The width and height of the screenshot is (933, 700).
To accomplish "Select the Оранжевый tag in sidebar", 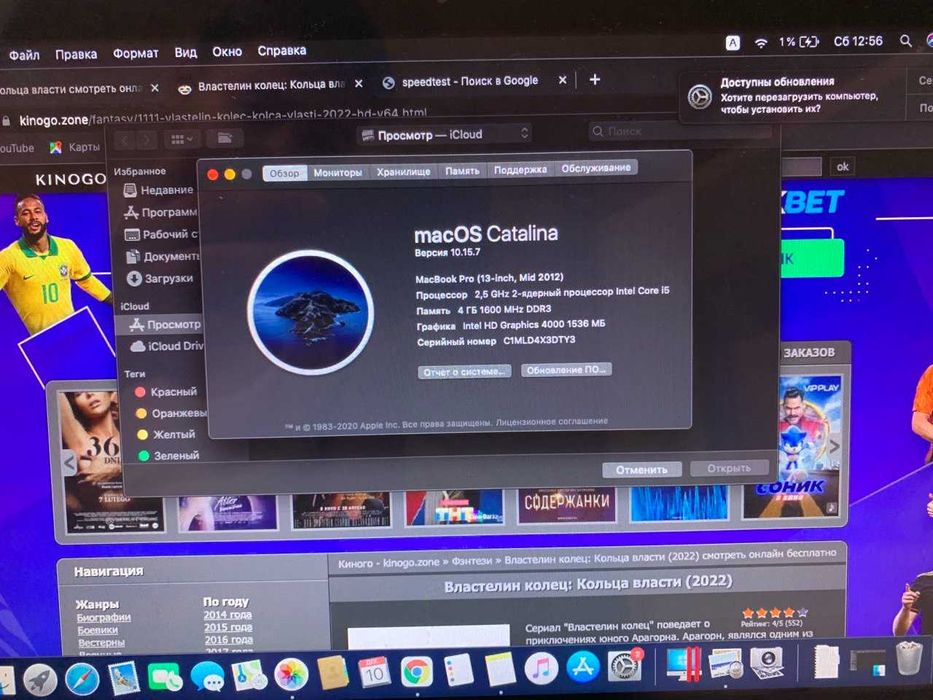I will (171, 413).
